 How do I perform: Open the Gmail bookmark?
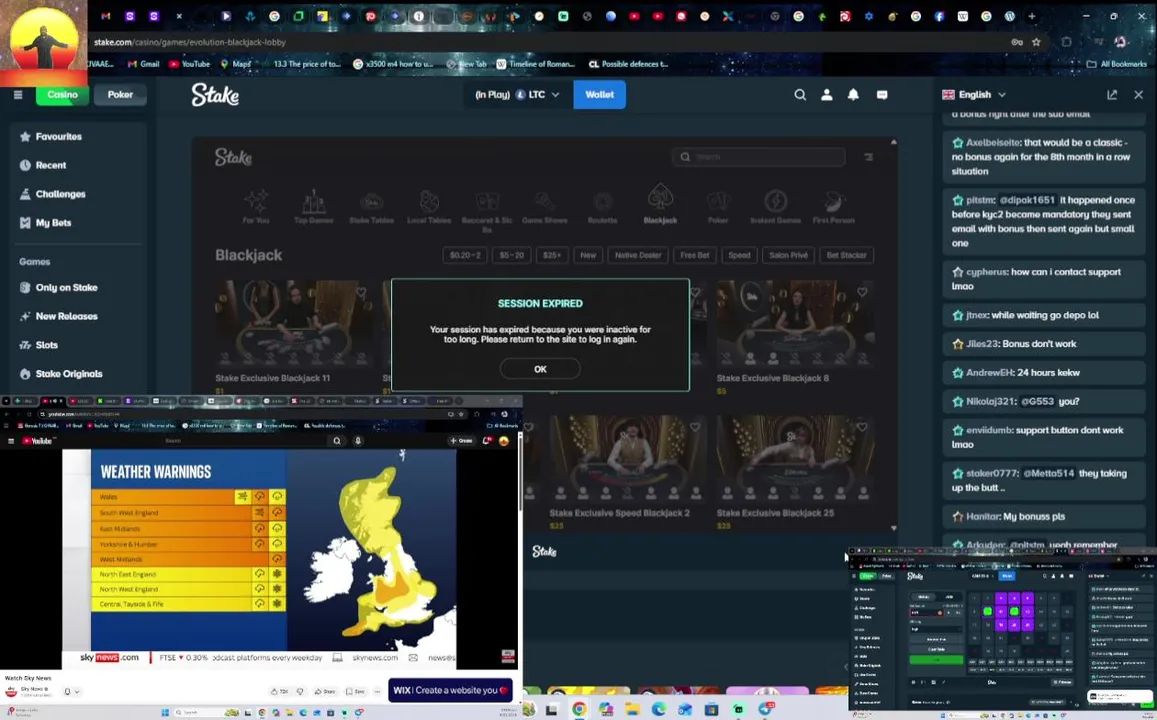click(143, 64)
